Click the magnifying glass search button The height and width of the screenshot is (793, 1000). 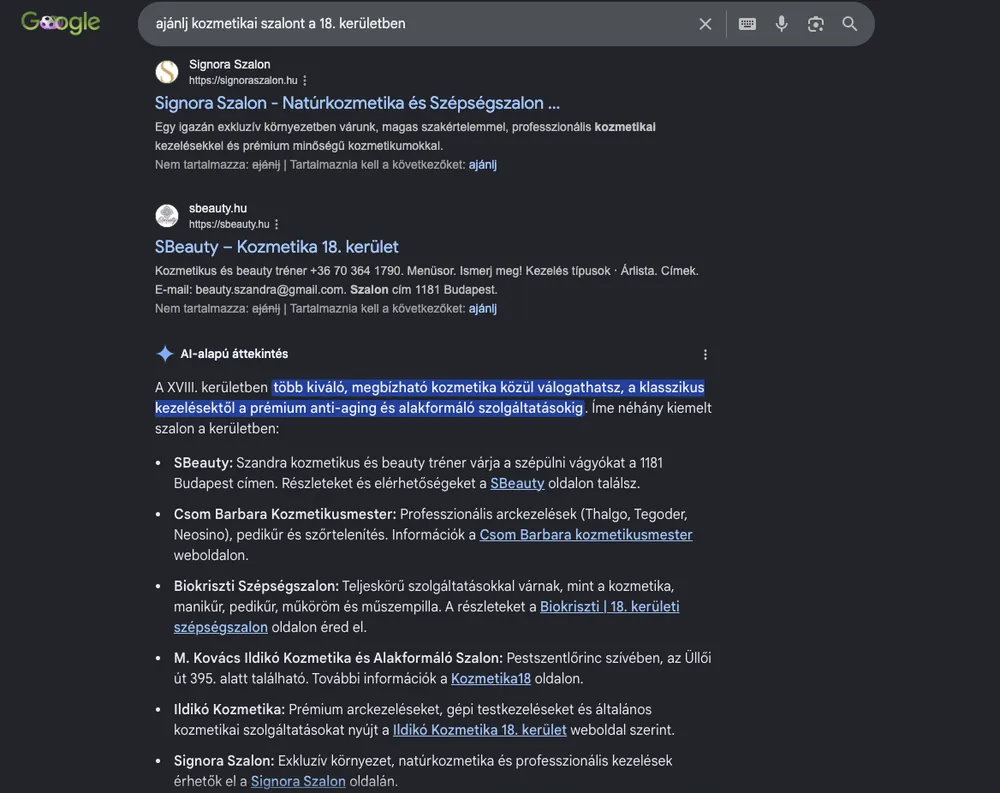[x=849, y=24]
